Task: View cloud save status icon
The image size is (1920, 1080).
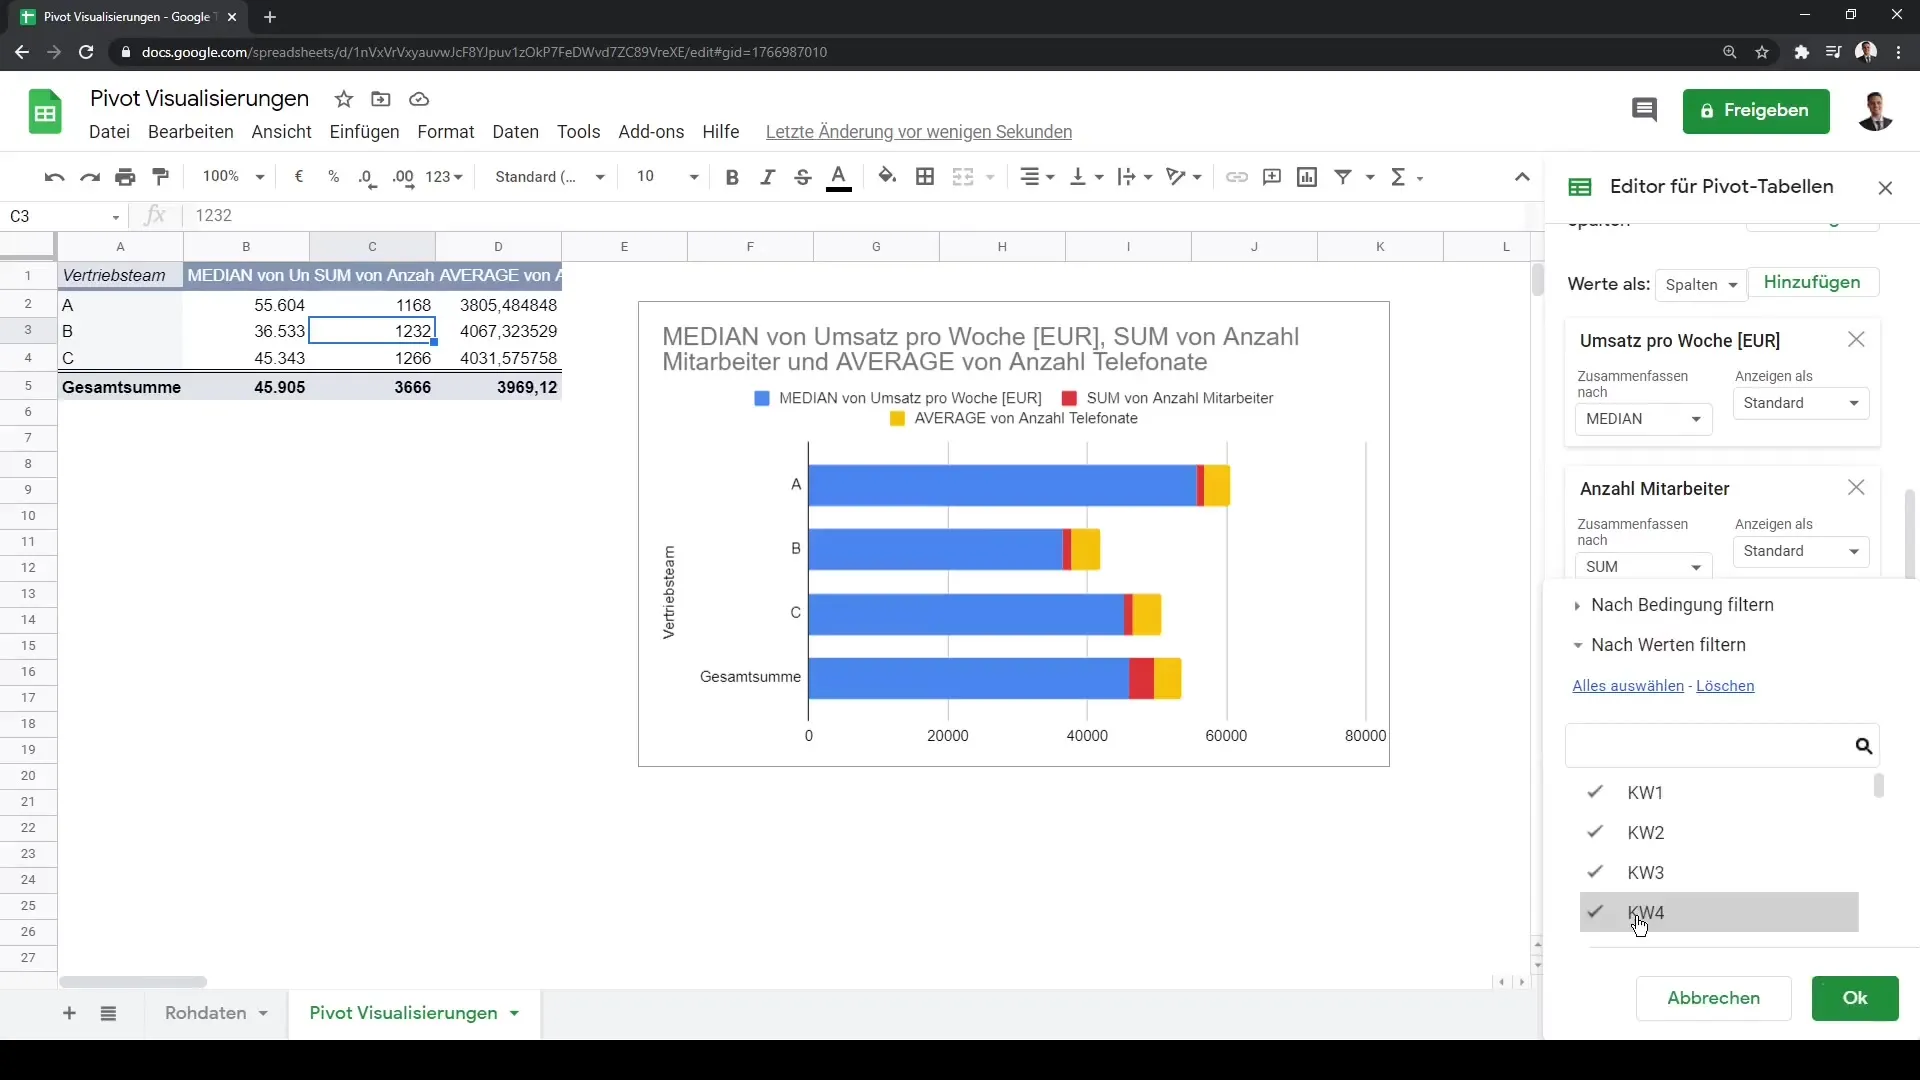Action: [x=419, y=99]
